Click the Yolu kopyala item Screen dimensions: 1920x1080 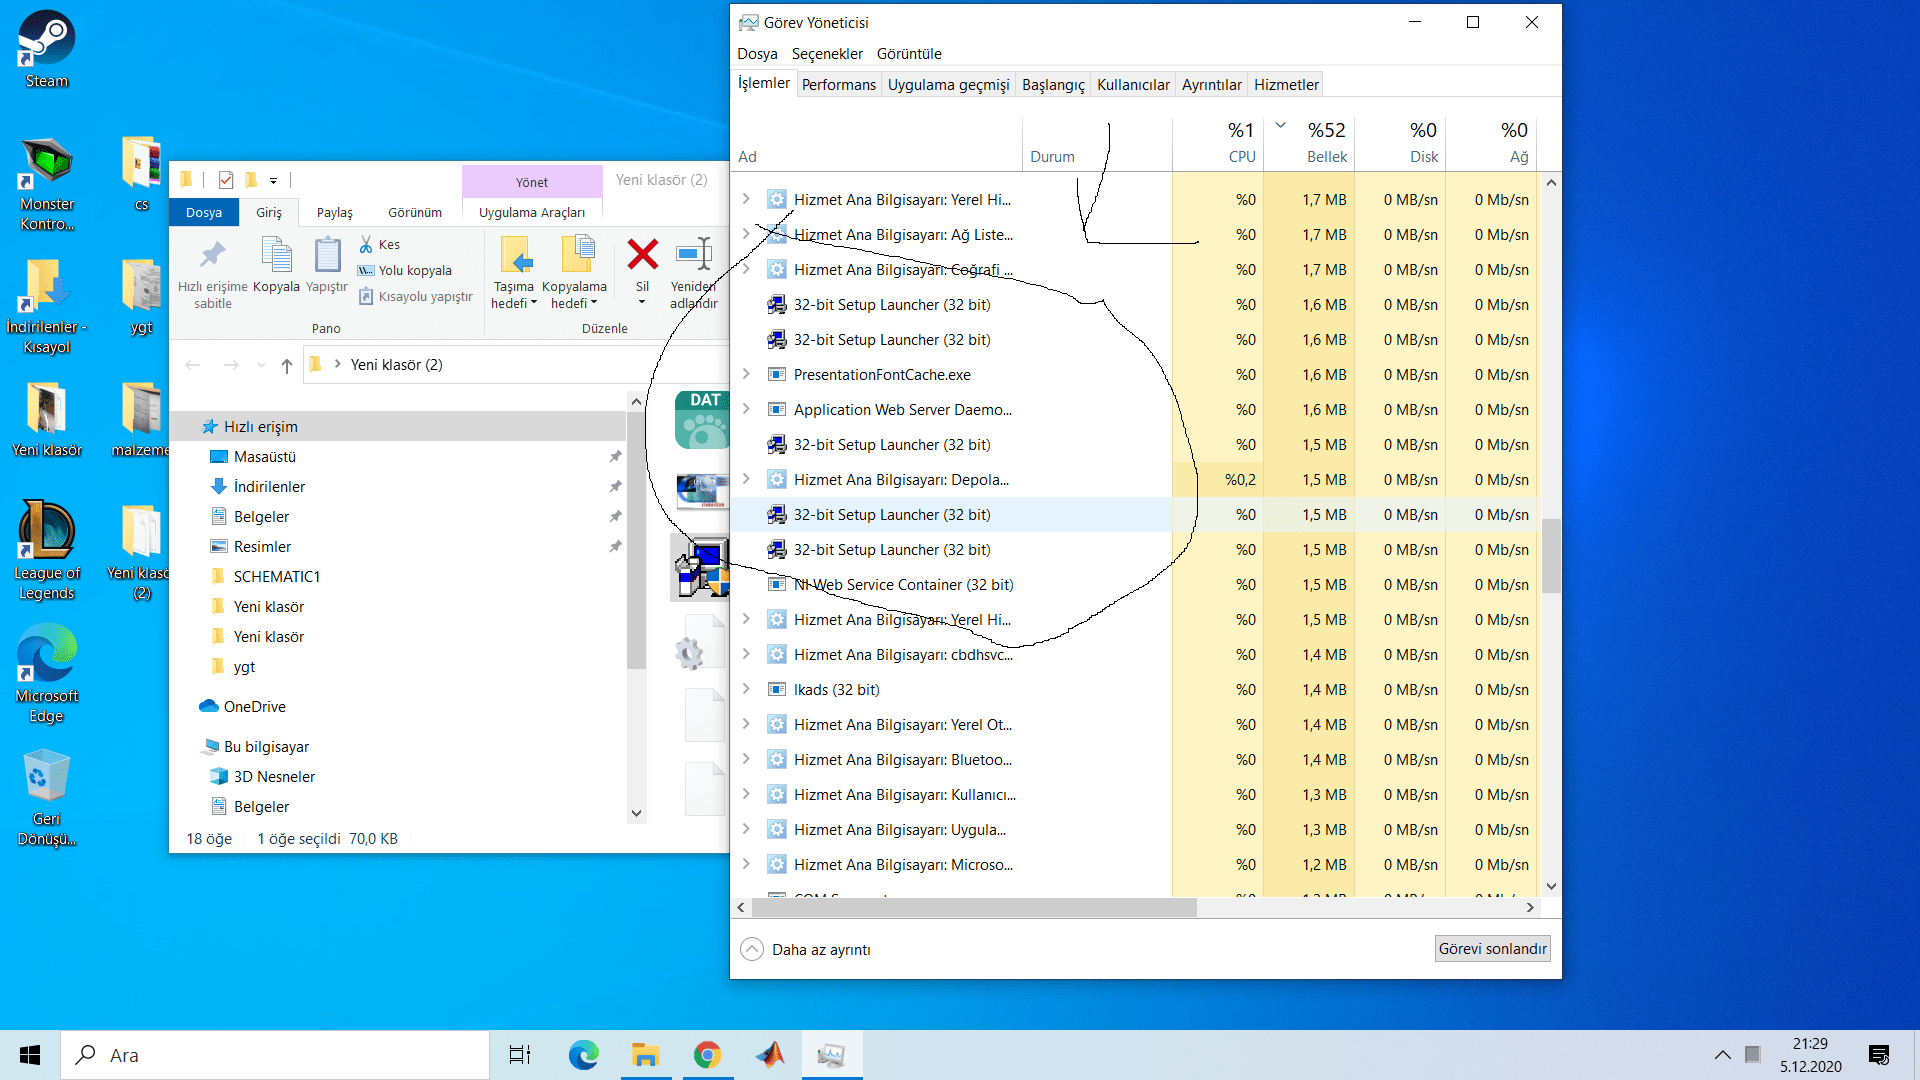click(x=405, y=270)
